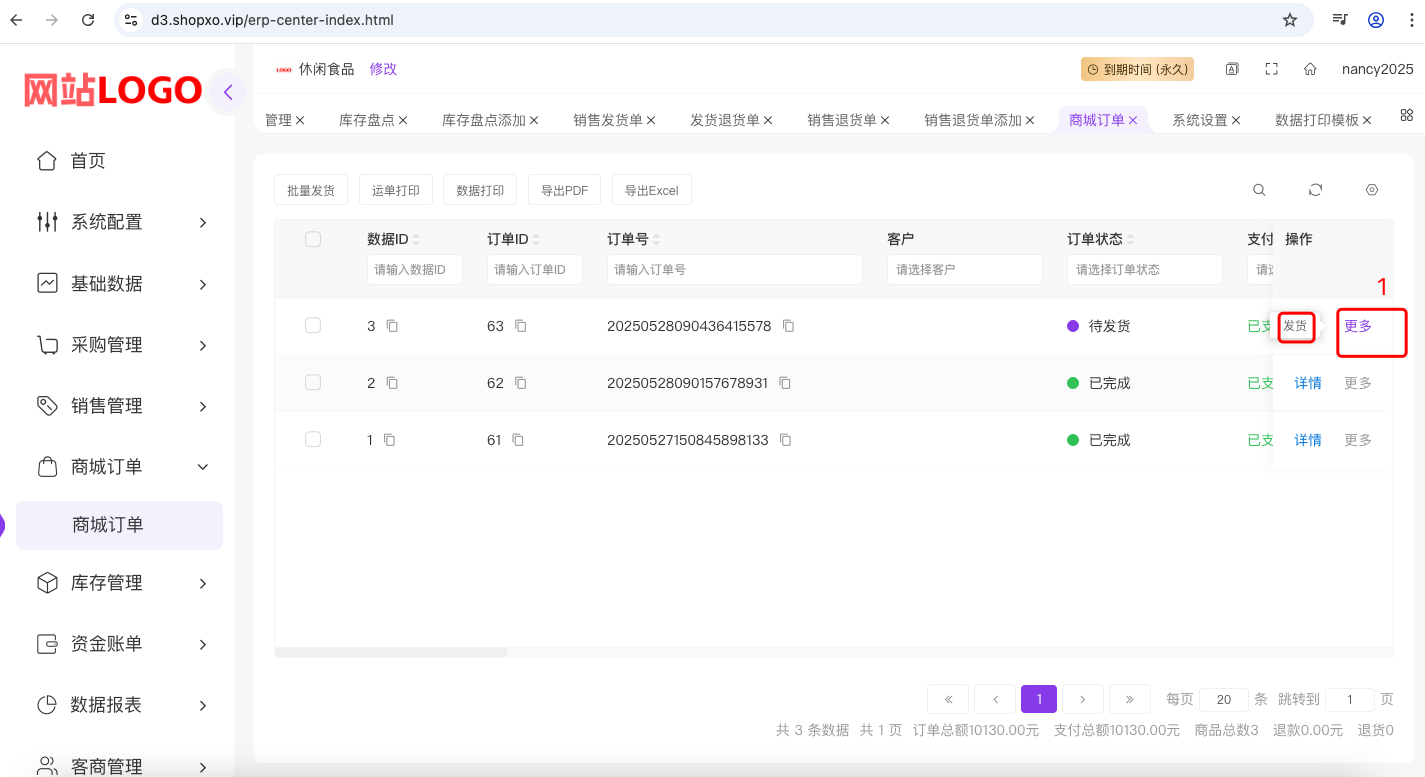The height and width of the screenshot is (777, 1425).
Task: Sort by 订单状态 using its sort arrows
Action: [x=1131, y=240]
